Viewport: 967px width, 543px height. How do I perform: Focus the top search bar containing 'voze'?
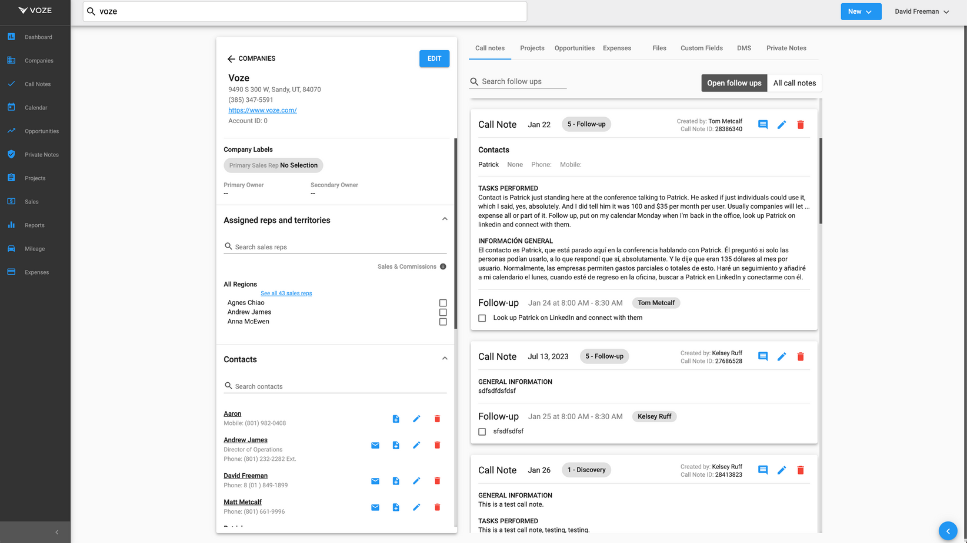305,11
